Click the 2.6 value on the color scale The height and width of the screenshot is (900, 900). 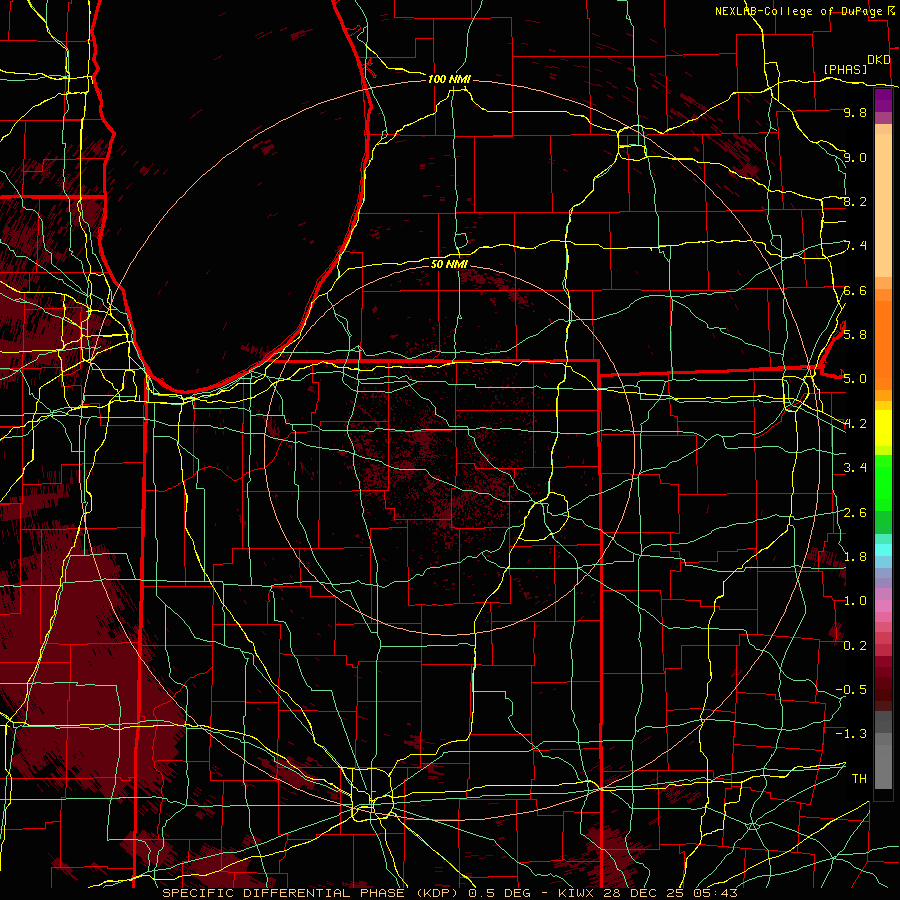pos(855,512)
